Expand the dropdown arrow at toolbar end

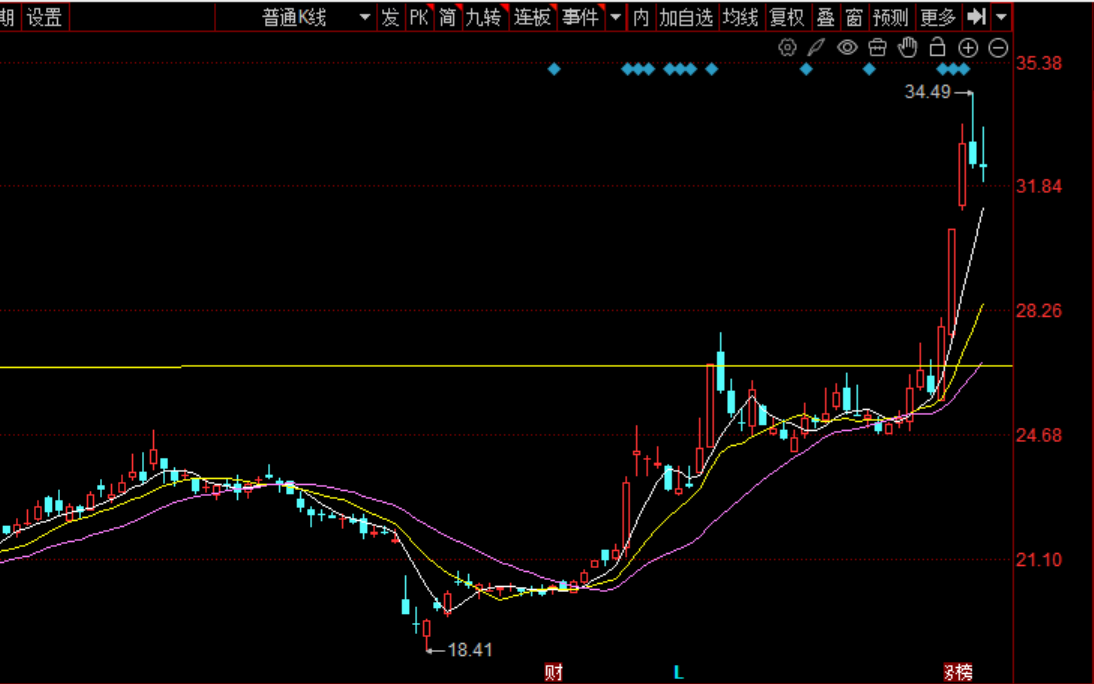click(x=1001, y=17)
